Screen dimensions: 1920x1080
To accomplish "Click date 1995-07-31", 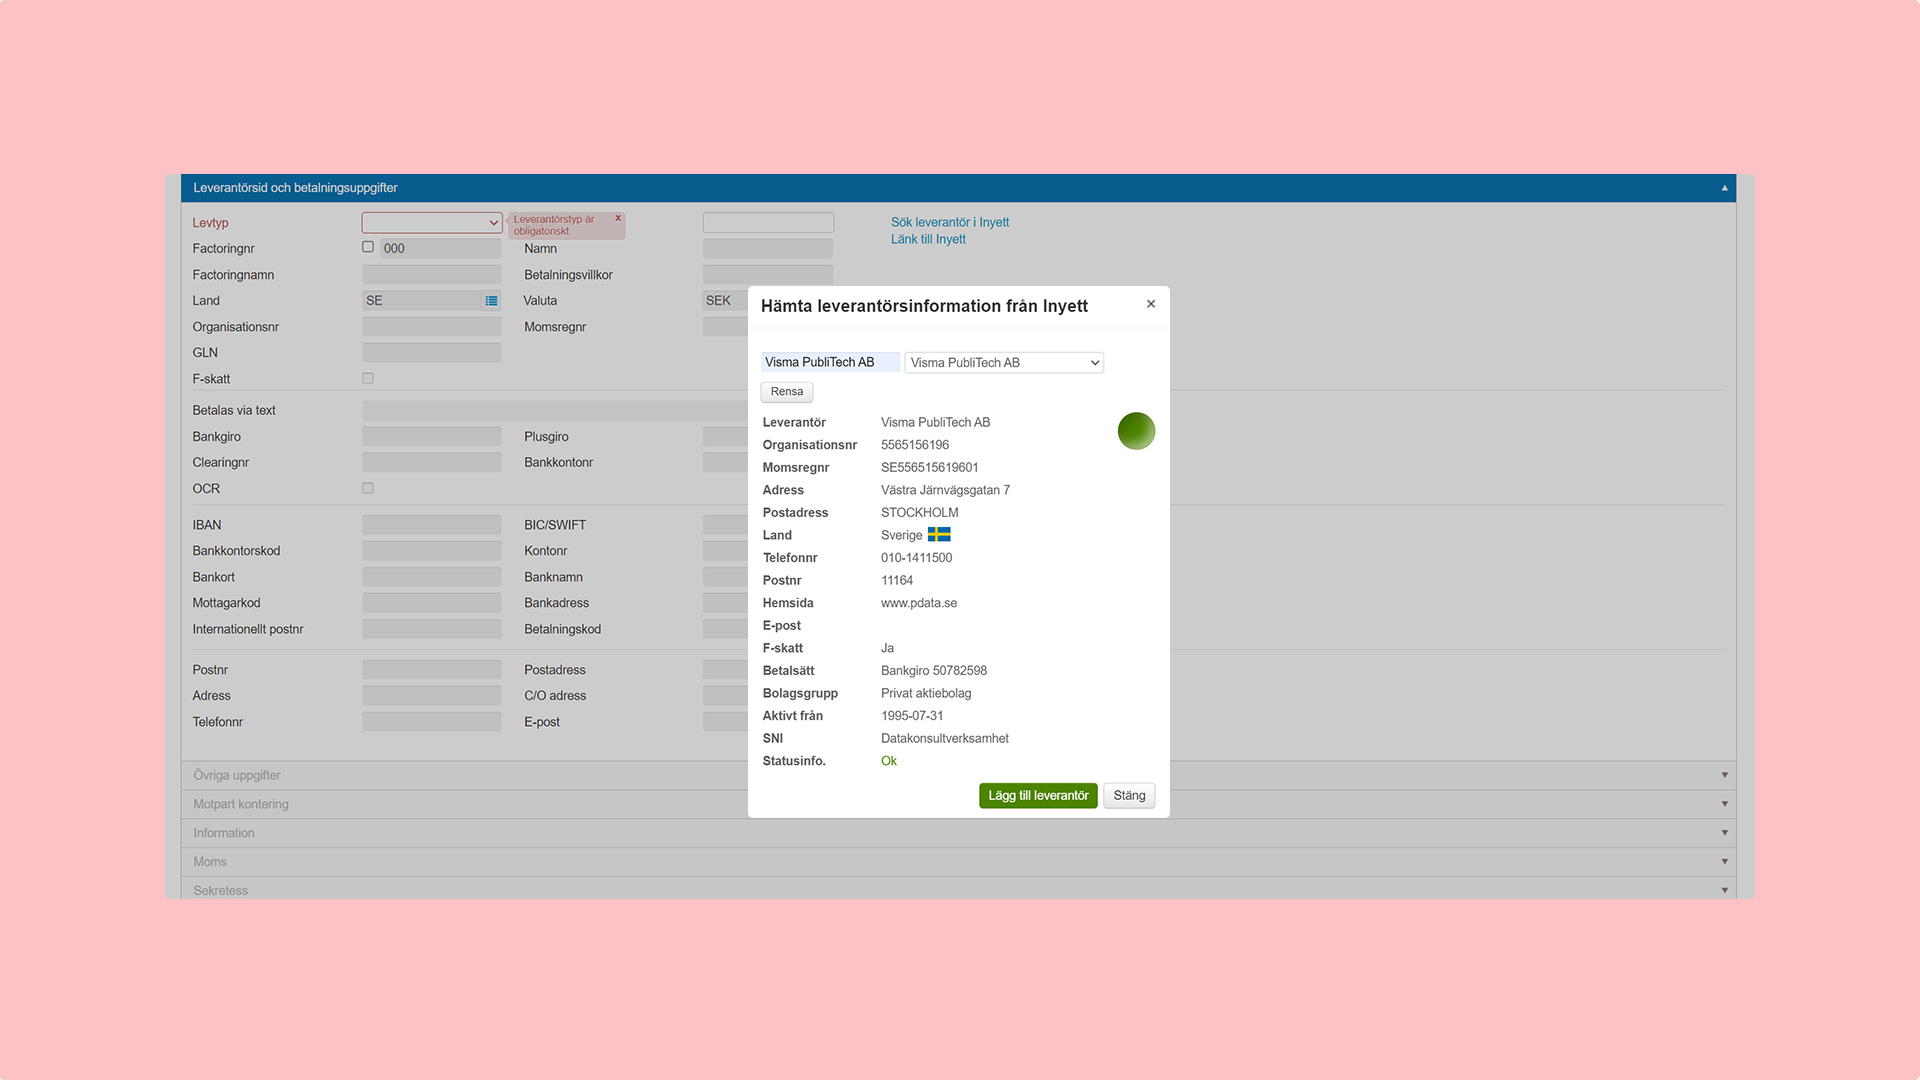I will [x=912, y=716].
